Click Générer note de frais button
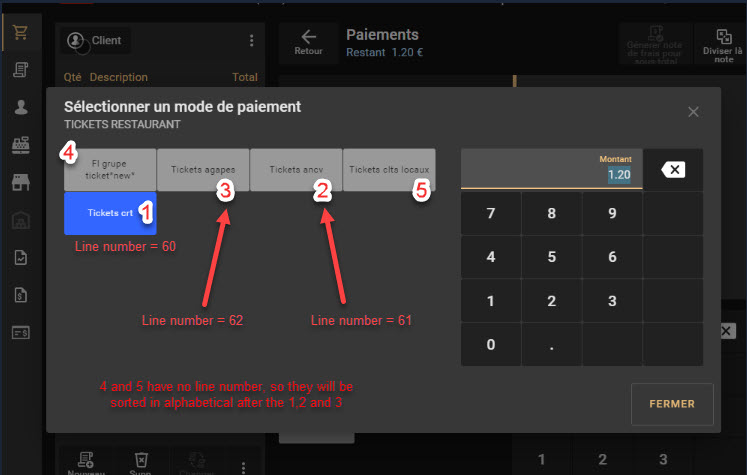 (655, 44)
